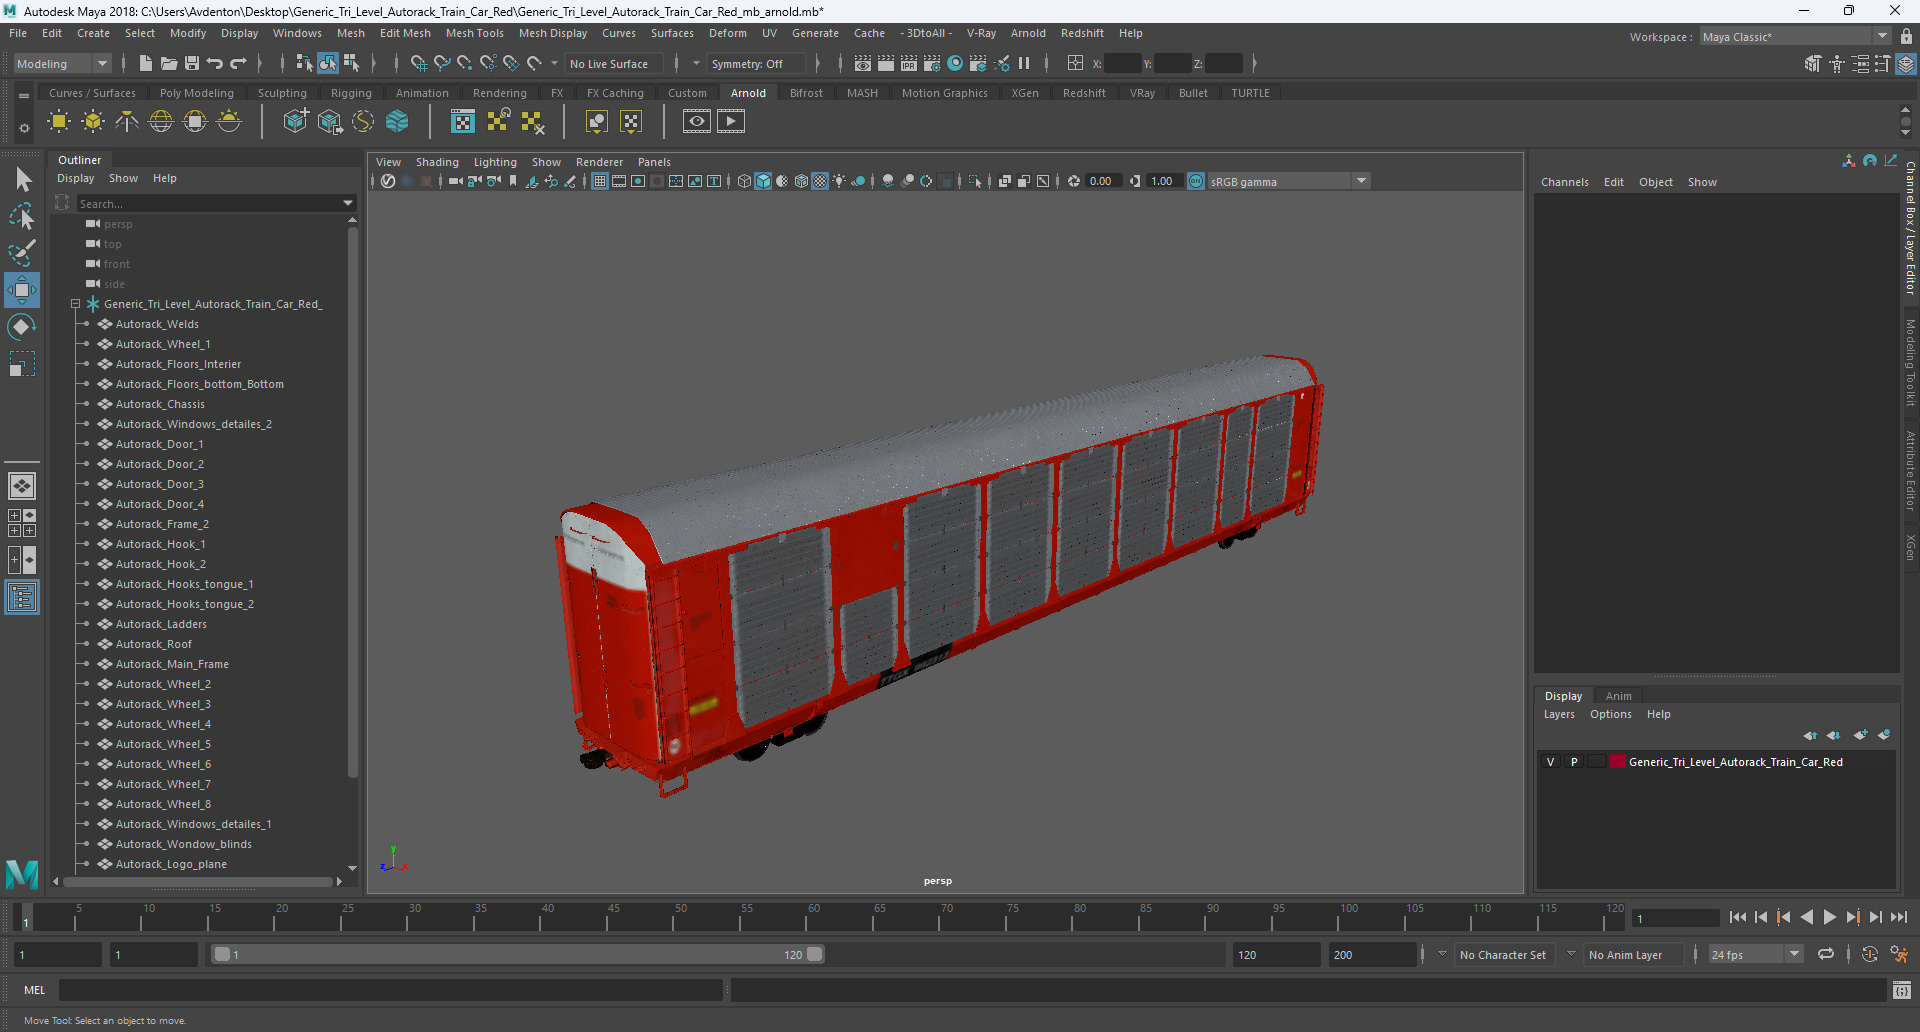Viewport: 1920px width, 1032px height.
Task: Undo the last action
Action: tap(215, 63)
